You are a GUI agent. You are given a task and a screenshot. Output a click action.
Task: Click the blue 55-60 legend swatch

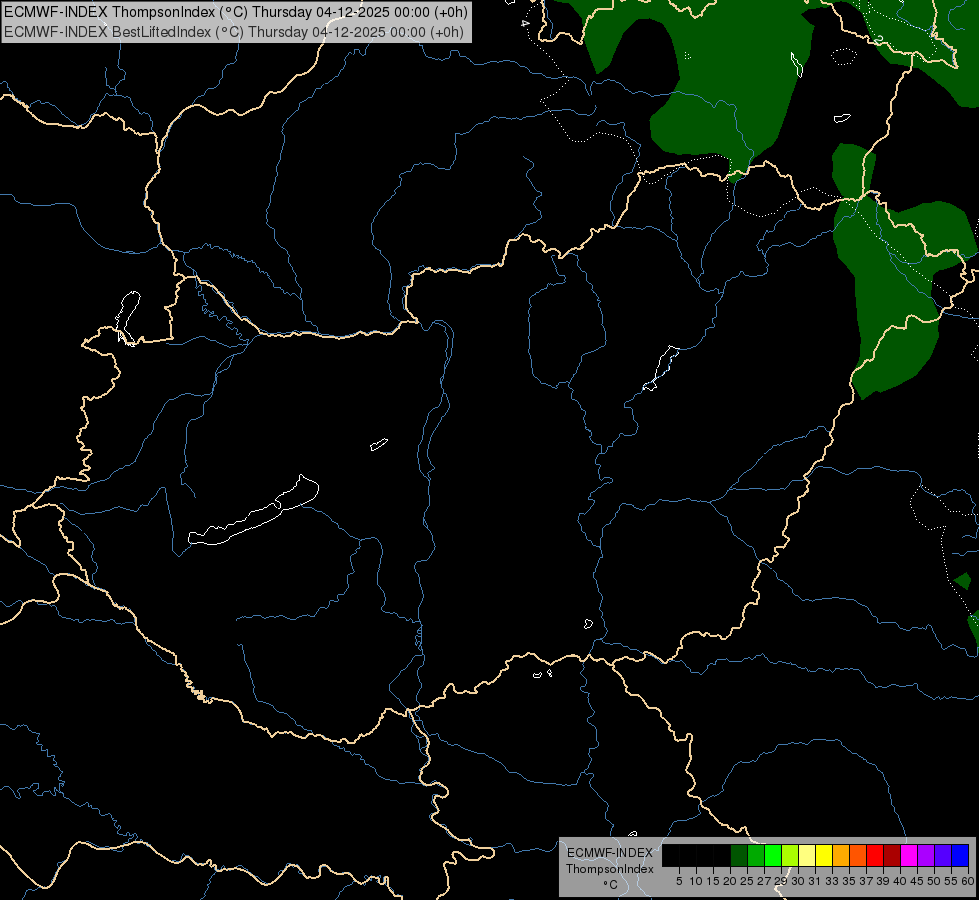point(960,855)
